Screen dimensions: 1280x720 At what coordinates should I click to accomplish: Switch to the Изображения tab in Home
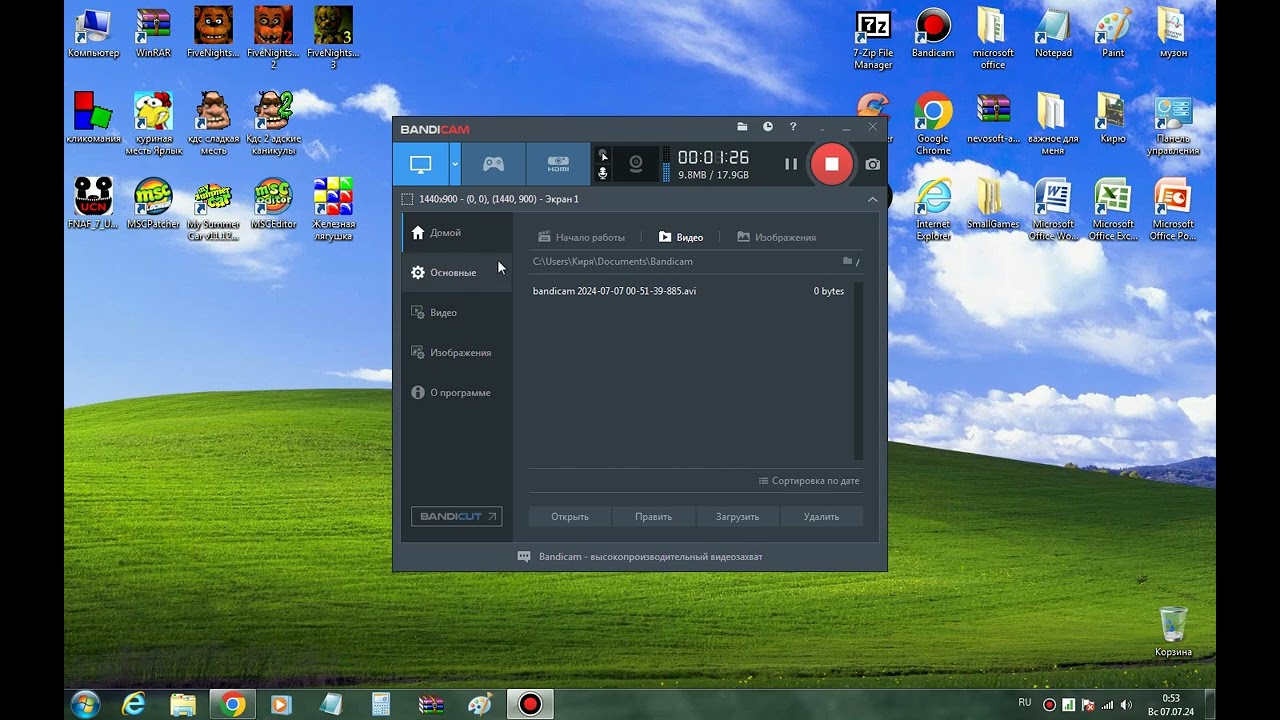[x=777, y=237]
